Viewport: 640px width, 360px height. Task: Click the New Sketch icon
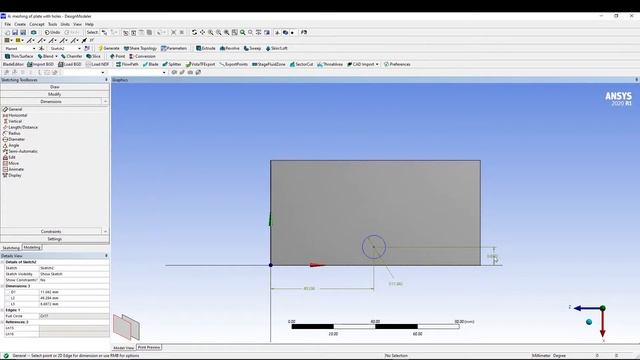pos(87,48)
